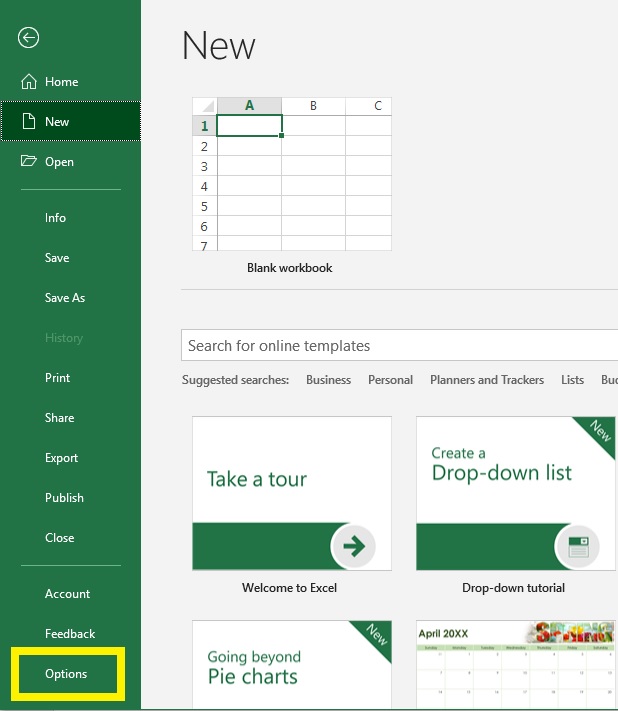Select the highlighted New sidebar label

(x=57, y=122)
